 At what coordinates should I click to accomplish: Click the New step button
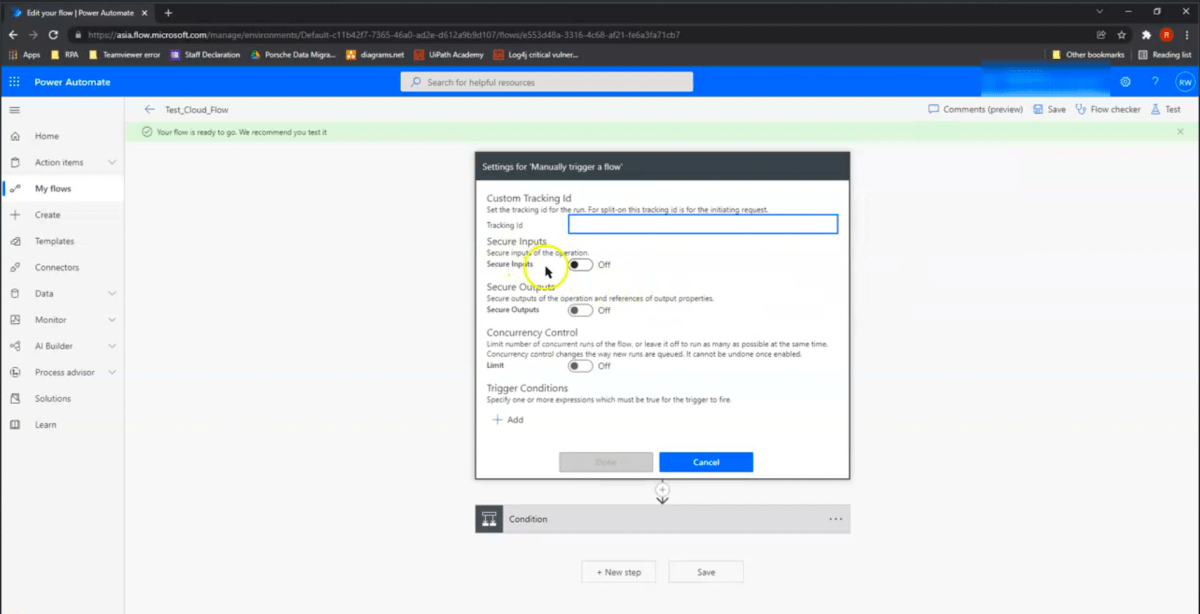tap(618, 572)
